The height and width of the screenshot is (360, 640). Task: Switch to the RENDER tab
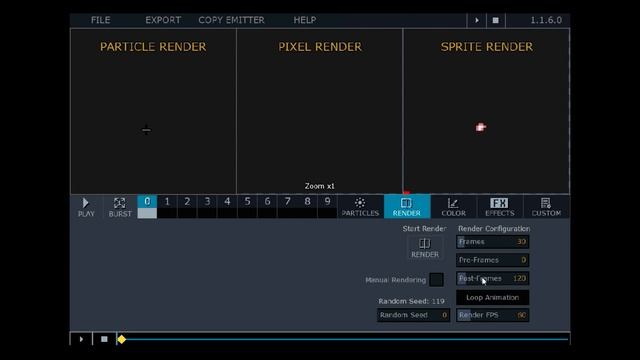407,207
